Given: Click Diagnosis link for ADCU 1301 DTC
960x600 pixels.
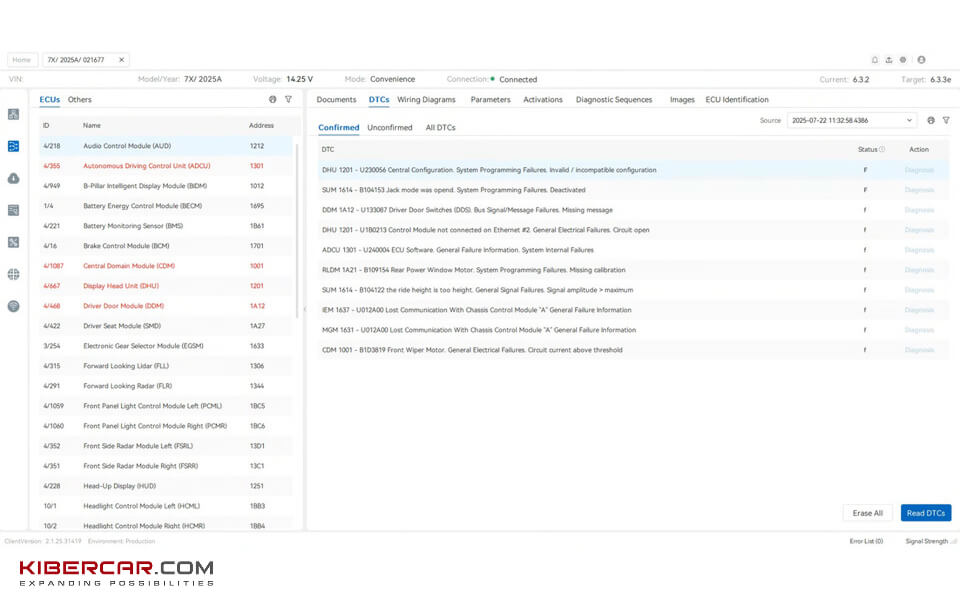Looking at the screenshot, I should 919,250.
